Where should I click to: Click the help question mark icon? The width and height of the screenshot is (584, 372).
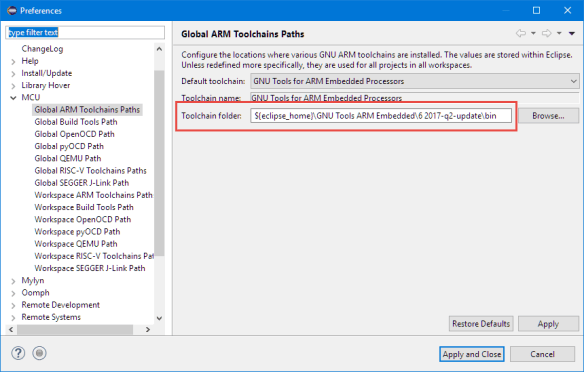18,353
